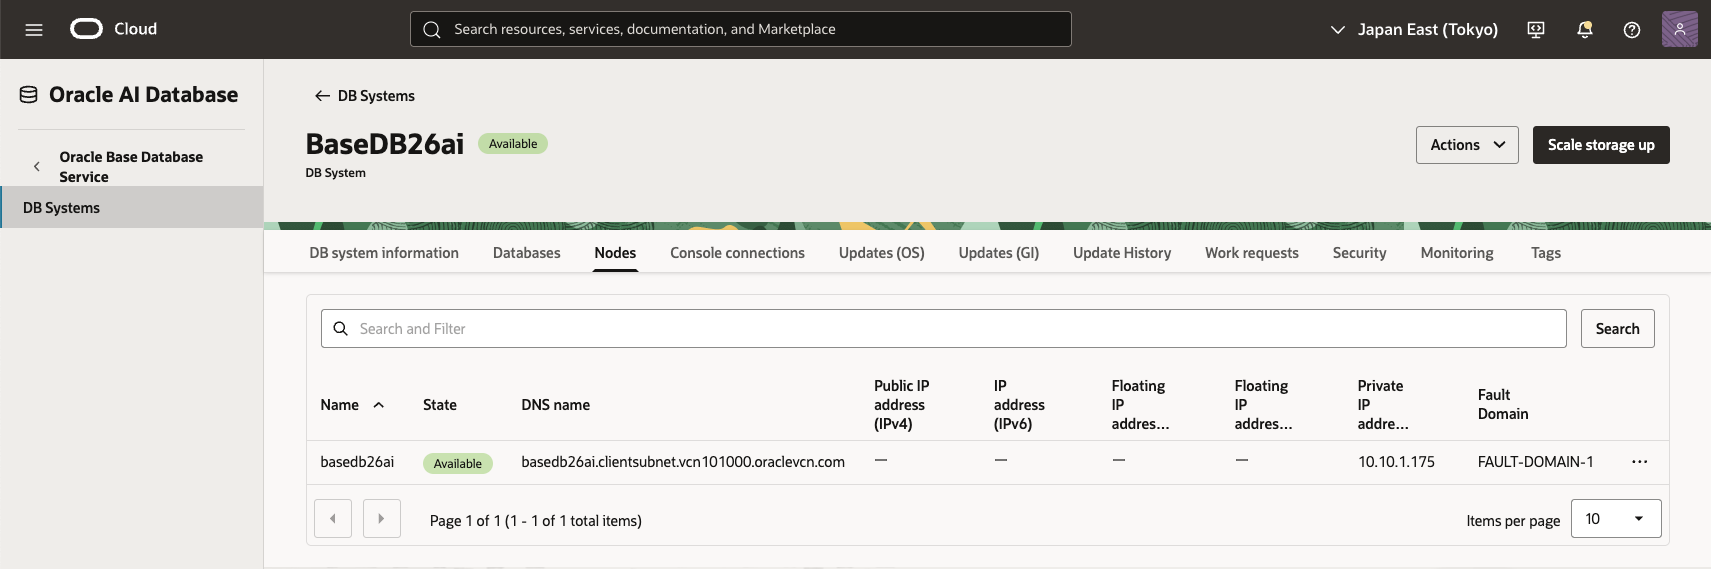
Task: Click the DNS name column header
Action: coord(556,405)
